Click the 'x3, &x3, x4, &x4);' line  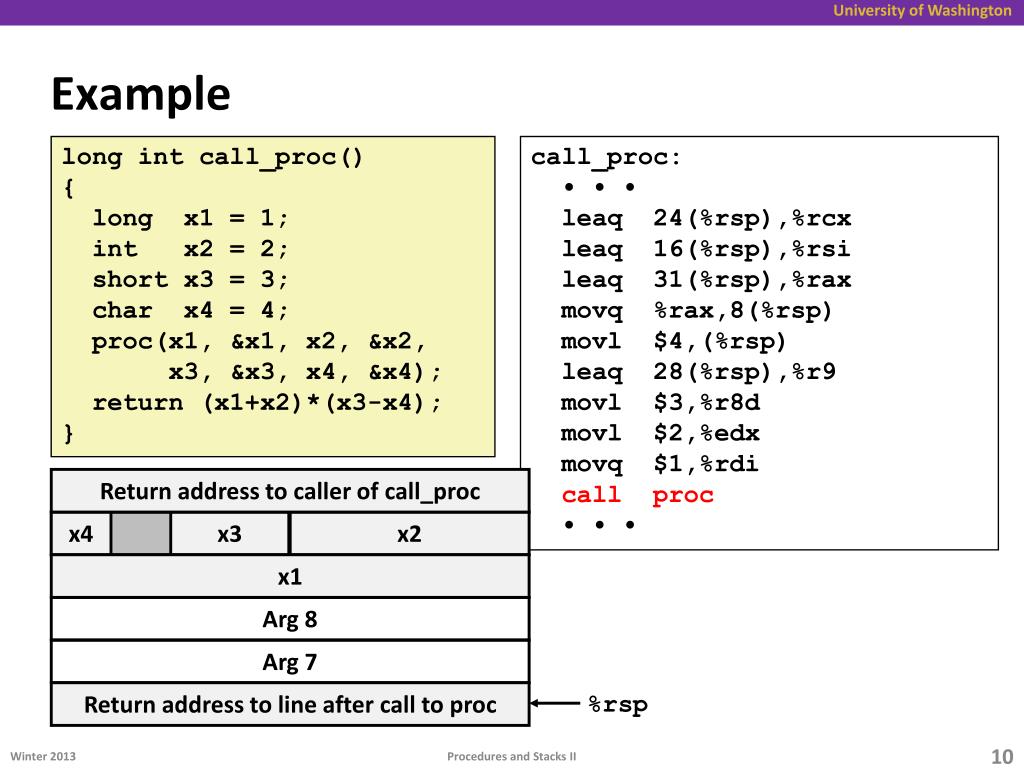coord(305,372)
